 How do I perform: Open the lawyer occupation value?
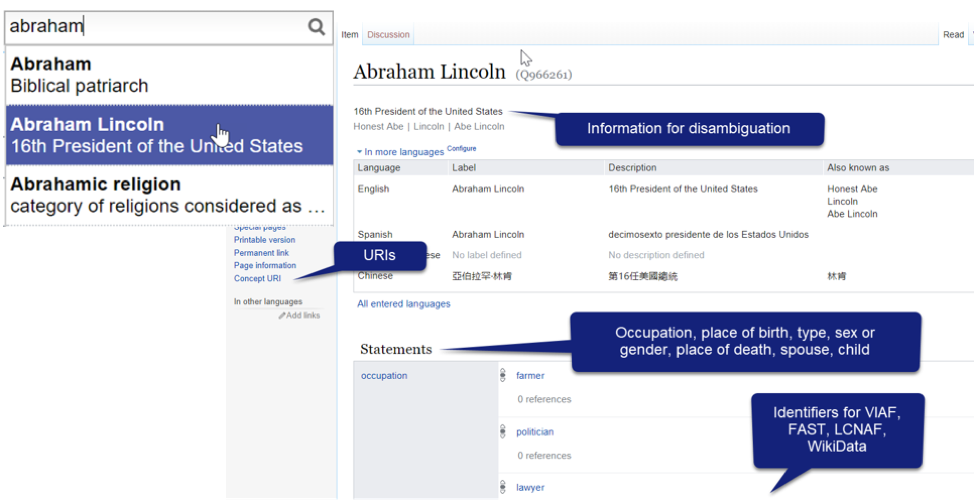click(x=530, y=488)
